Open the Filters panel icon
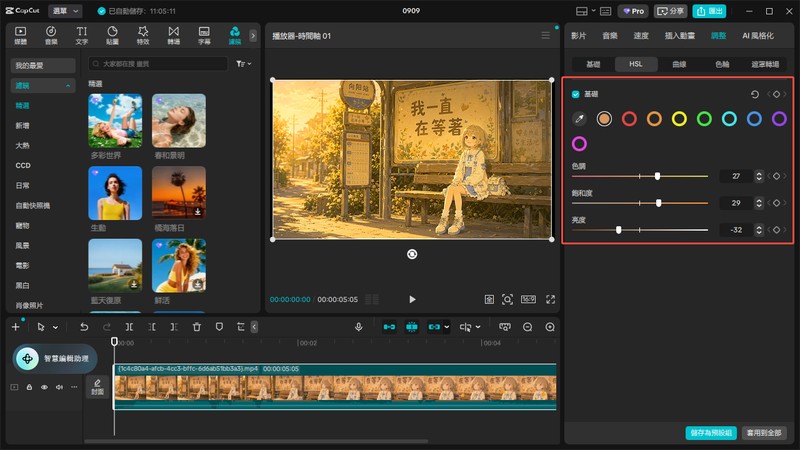800x450 pixels. click(x=235, y=35)
